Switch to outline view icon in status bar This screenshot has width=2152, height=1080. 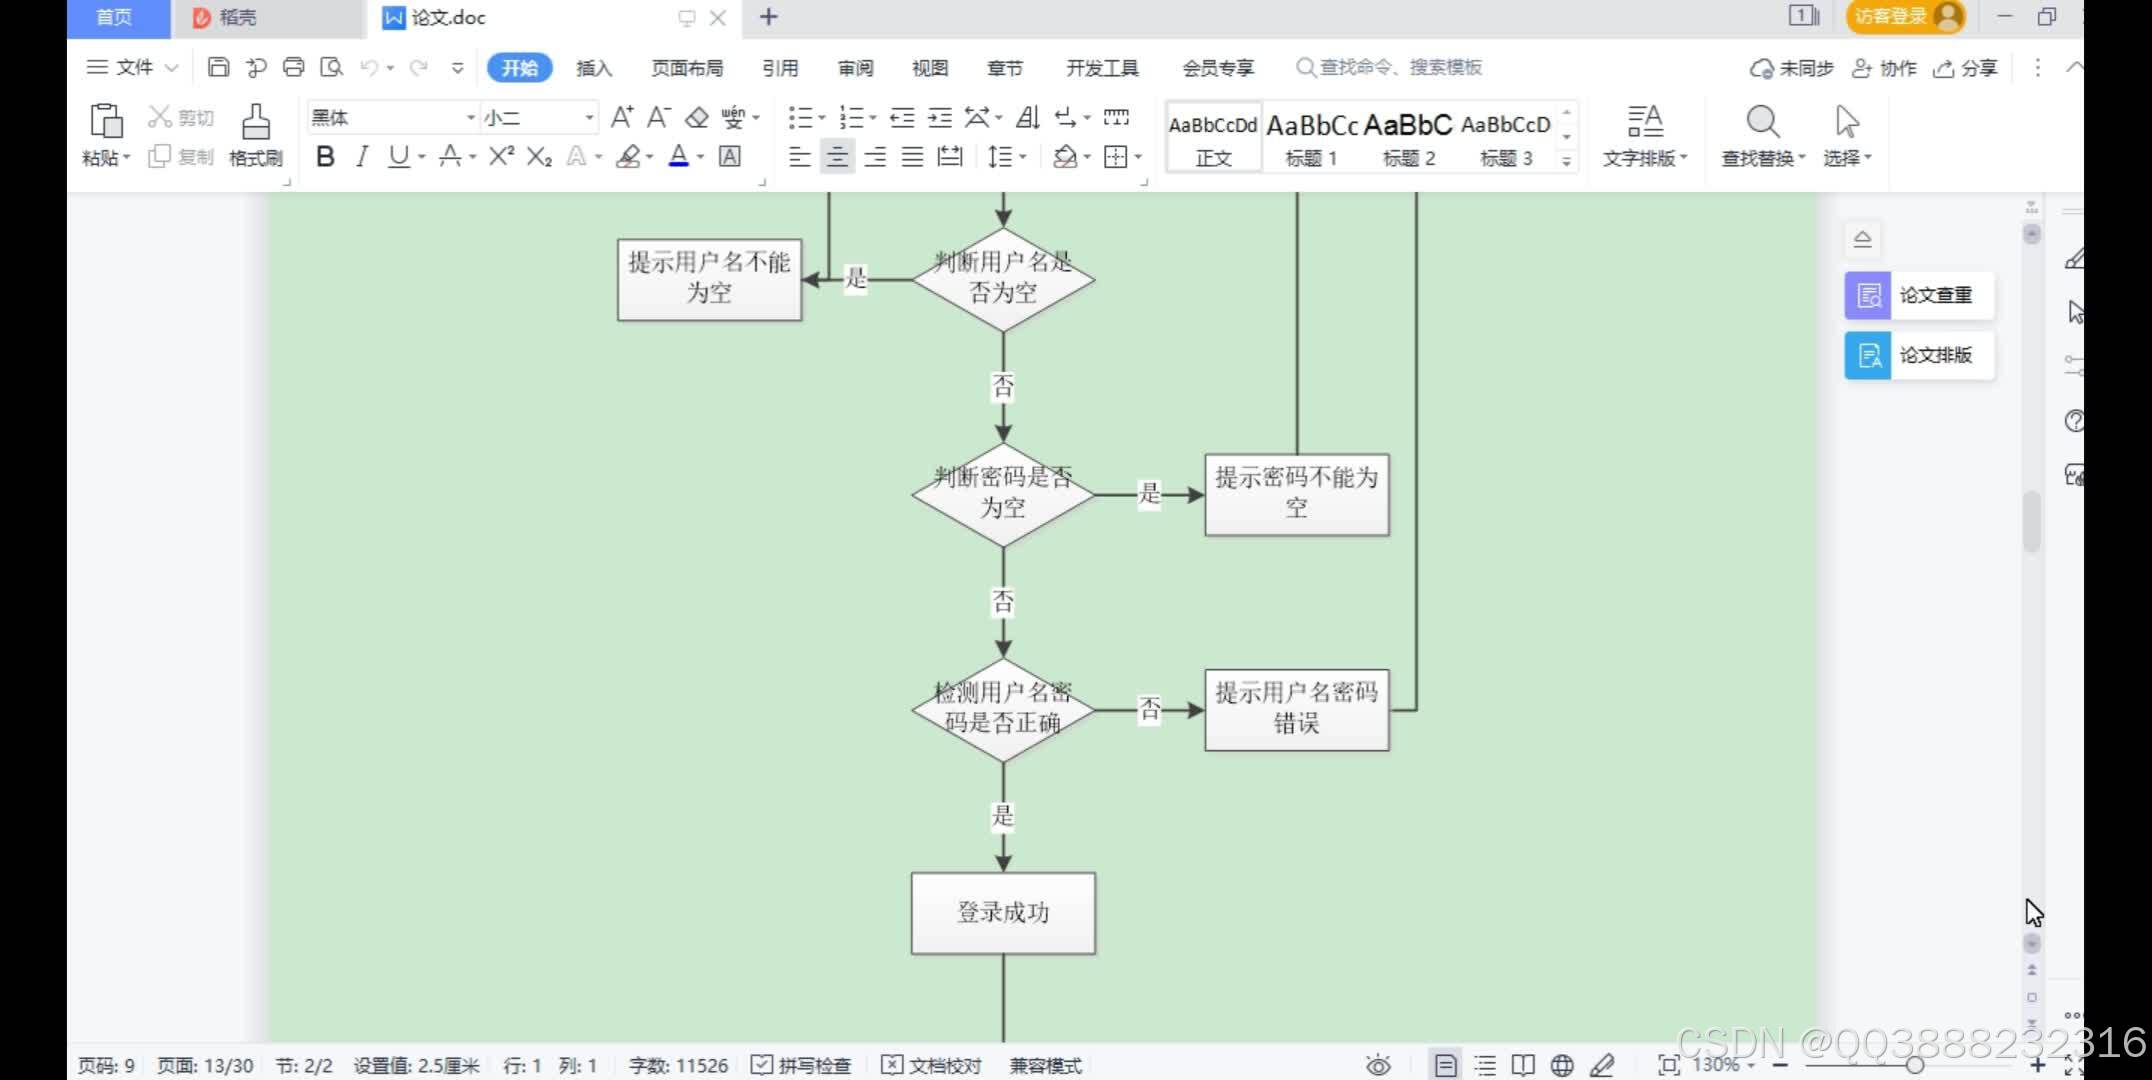pyautogui.click(x=1485, y=1065)
